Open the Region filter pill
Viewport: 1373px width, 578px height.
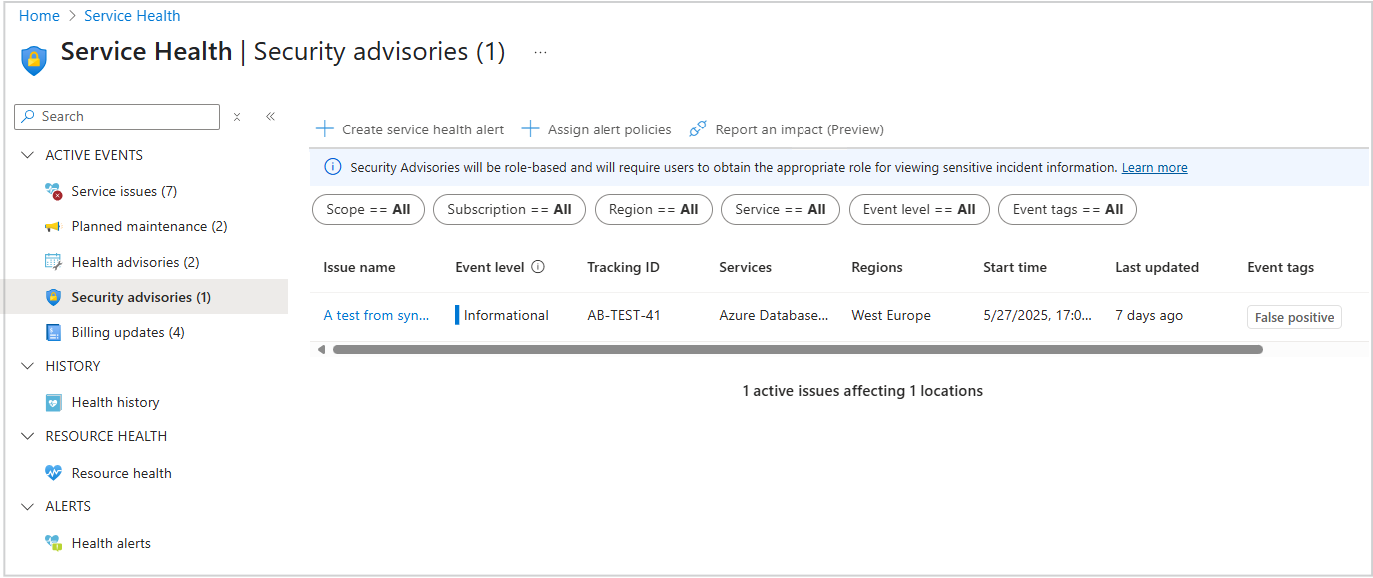pyautogui.click(x=653, y=210)
